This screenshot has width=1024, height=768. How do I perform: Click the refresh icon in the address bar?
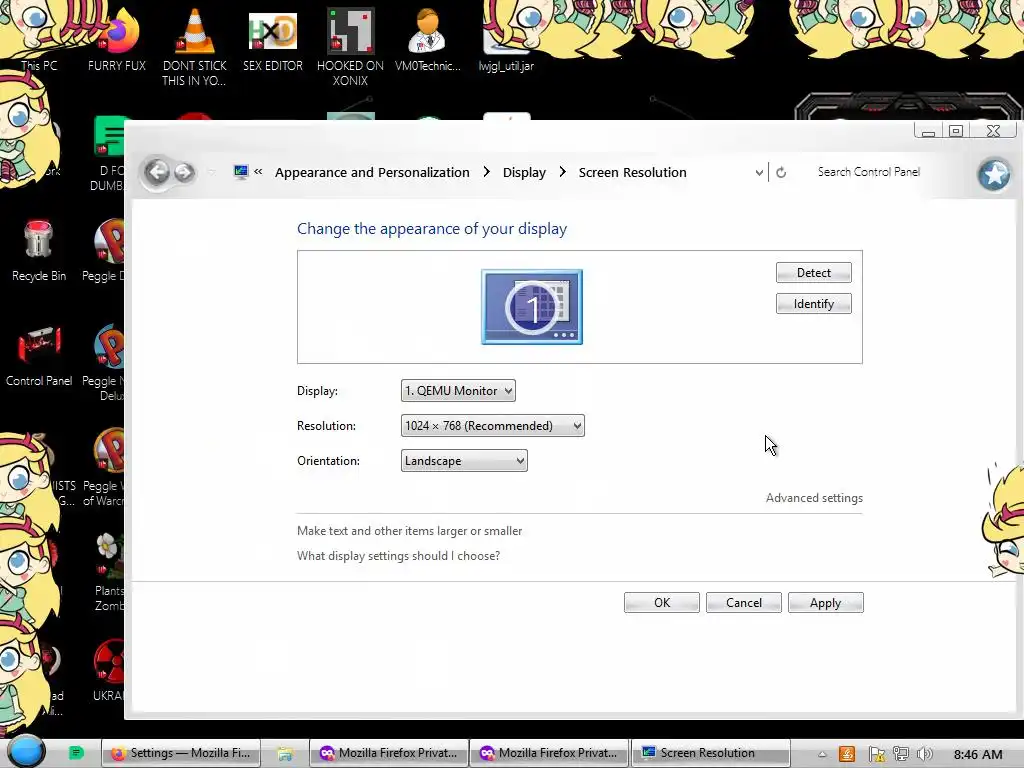(781, 172)
